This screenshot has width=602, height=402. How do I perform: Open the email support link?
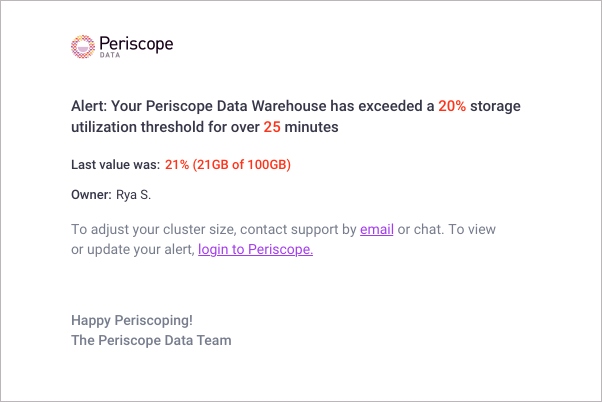[377, 230]
